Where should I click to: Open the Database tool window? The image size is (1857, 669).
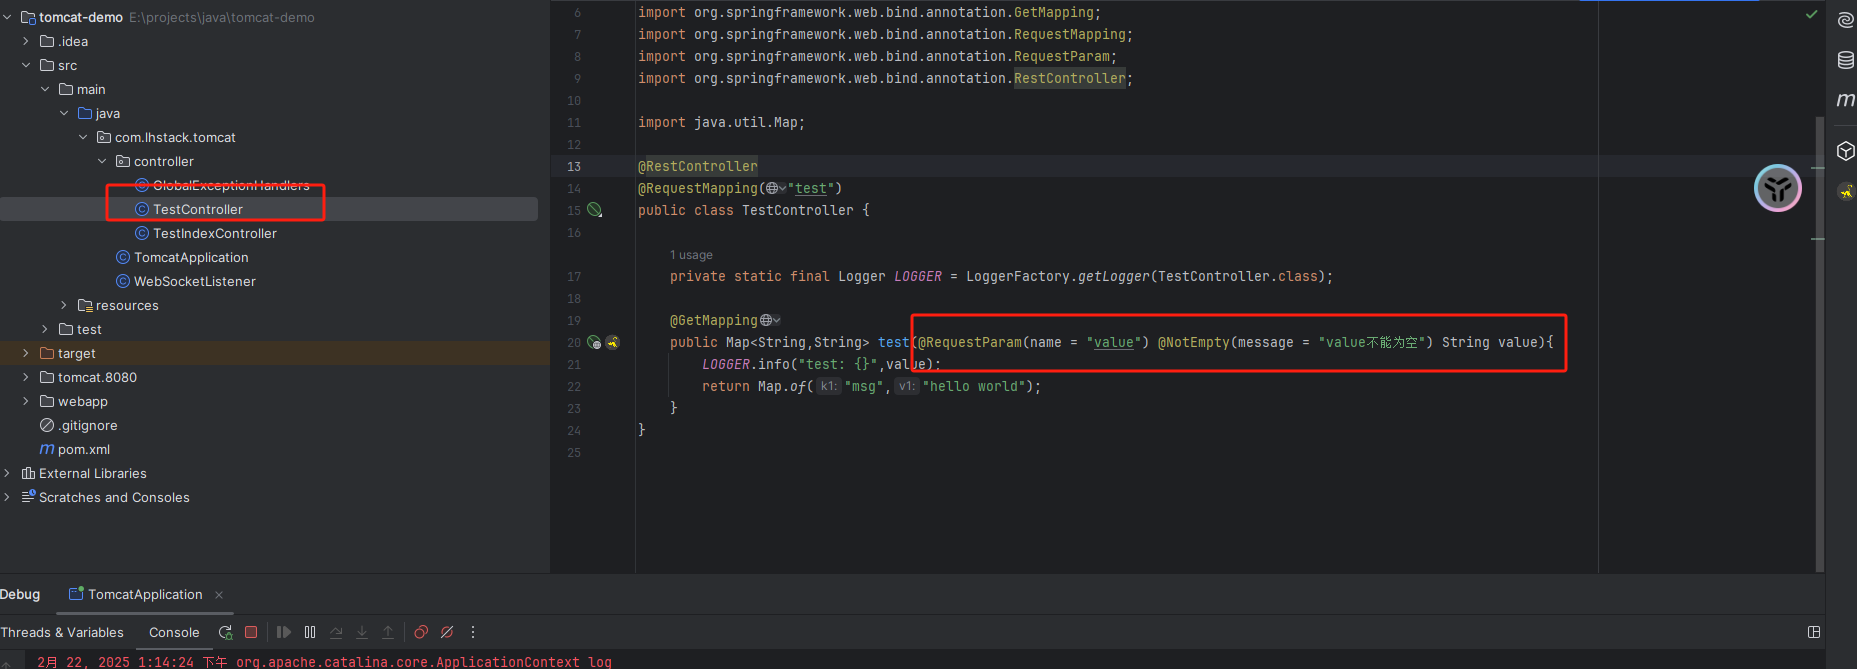pyautogui.click(x=1845, y=60)
